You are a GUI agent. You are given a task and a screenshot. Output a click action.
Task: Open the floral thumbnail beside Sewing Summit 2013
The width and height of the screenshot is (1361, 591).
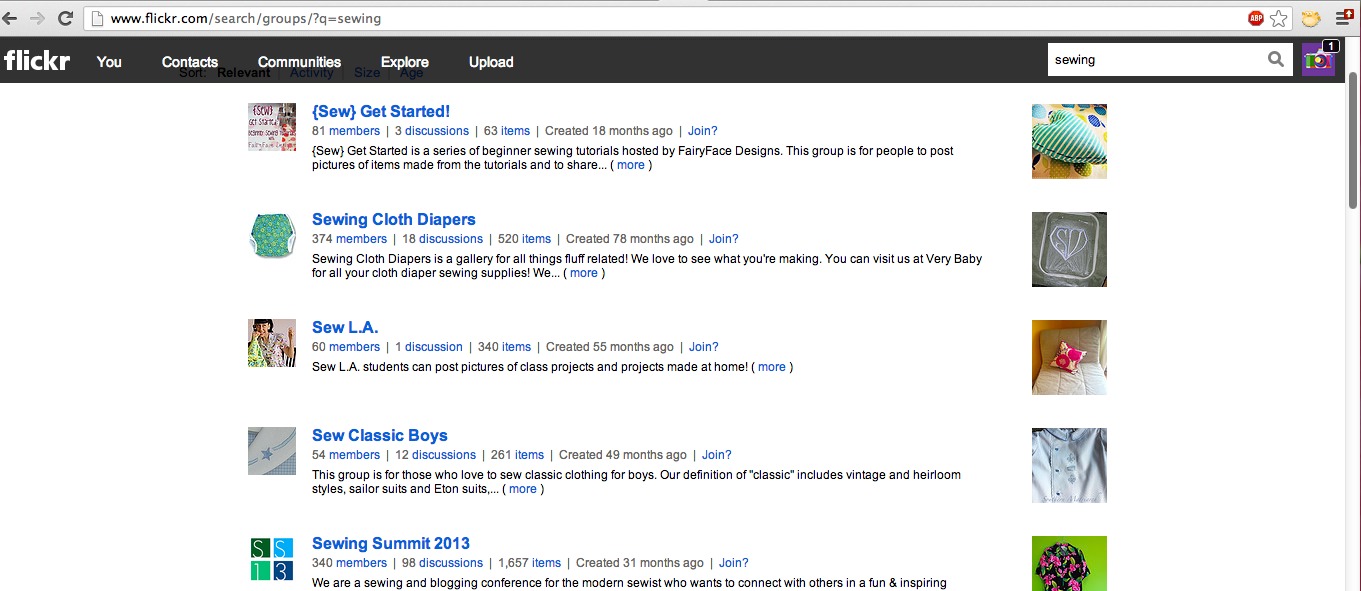pos(1069,563)
